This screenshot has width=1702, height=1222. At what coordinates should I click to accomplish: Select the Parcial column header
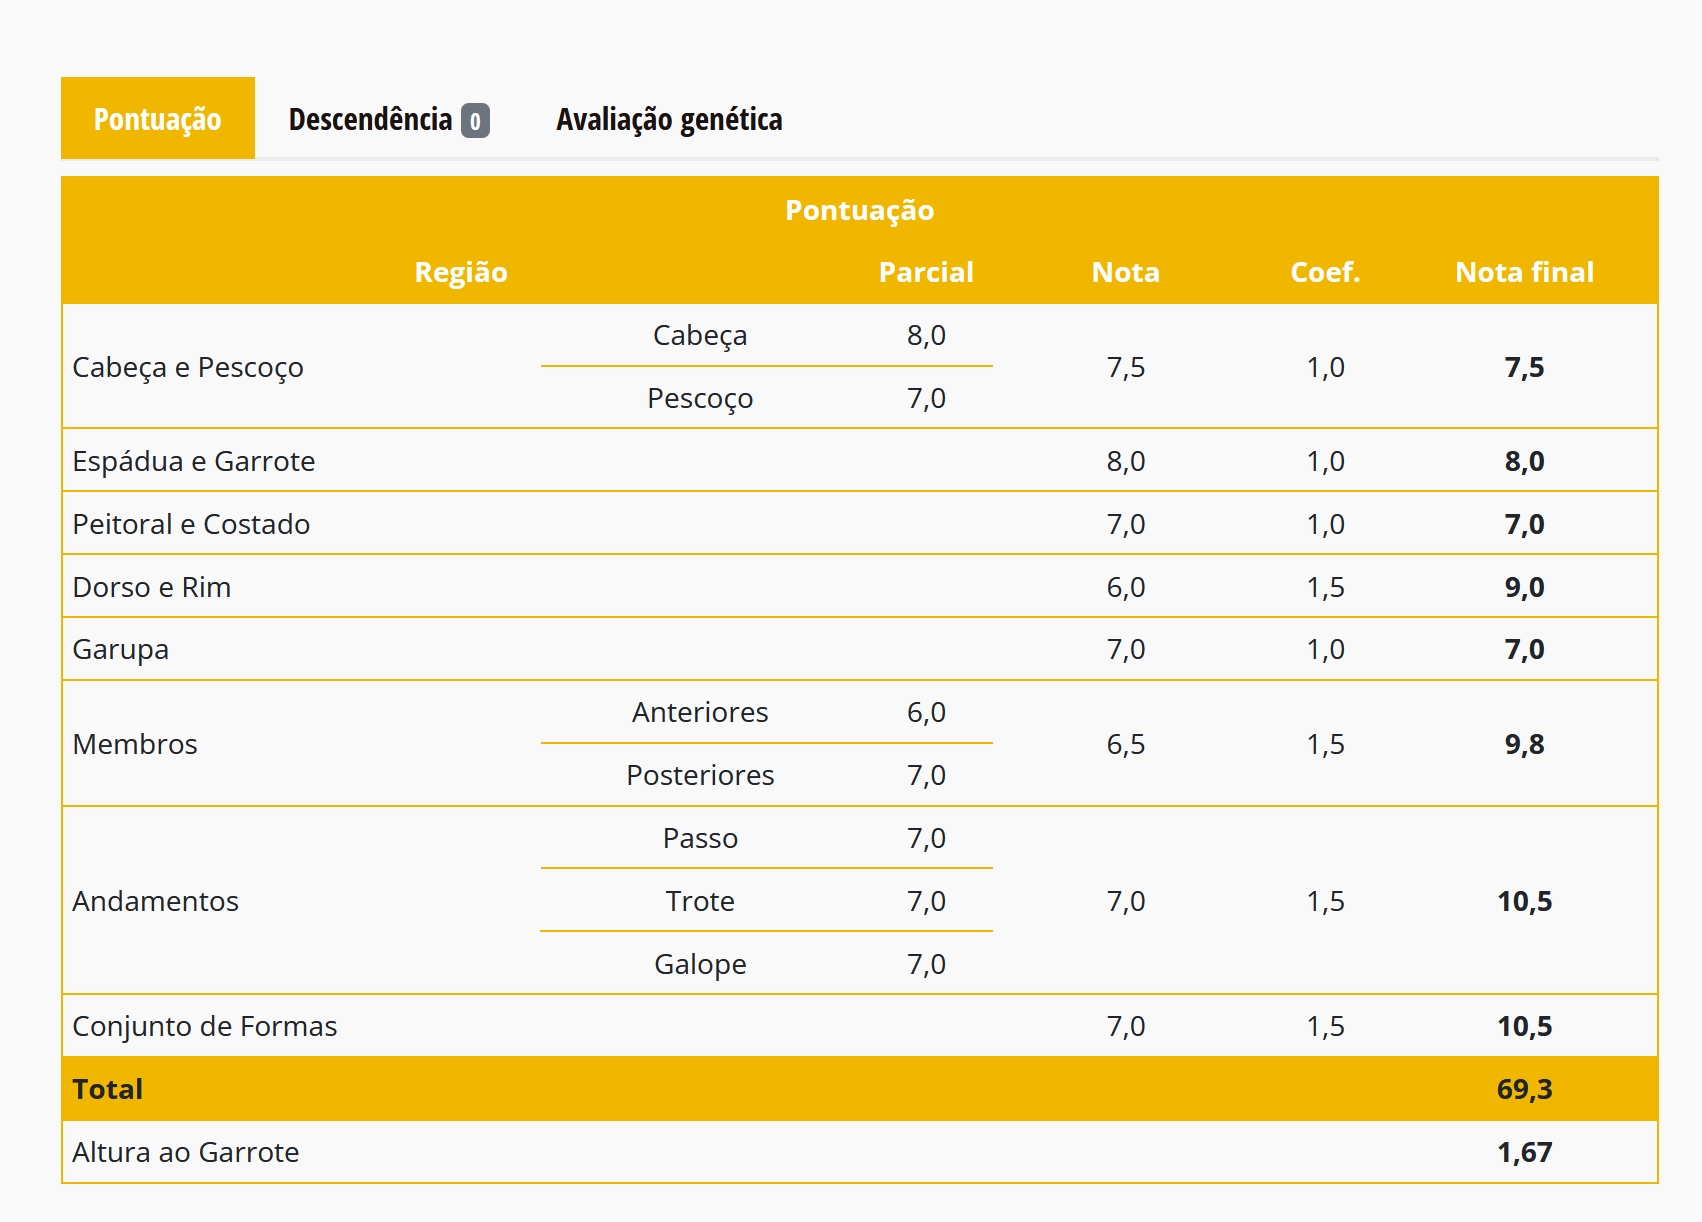coord(926,272)
